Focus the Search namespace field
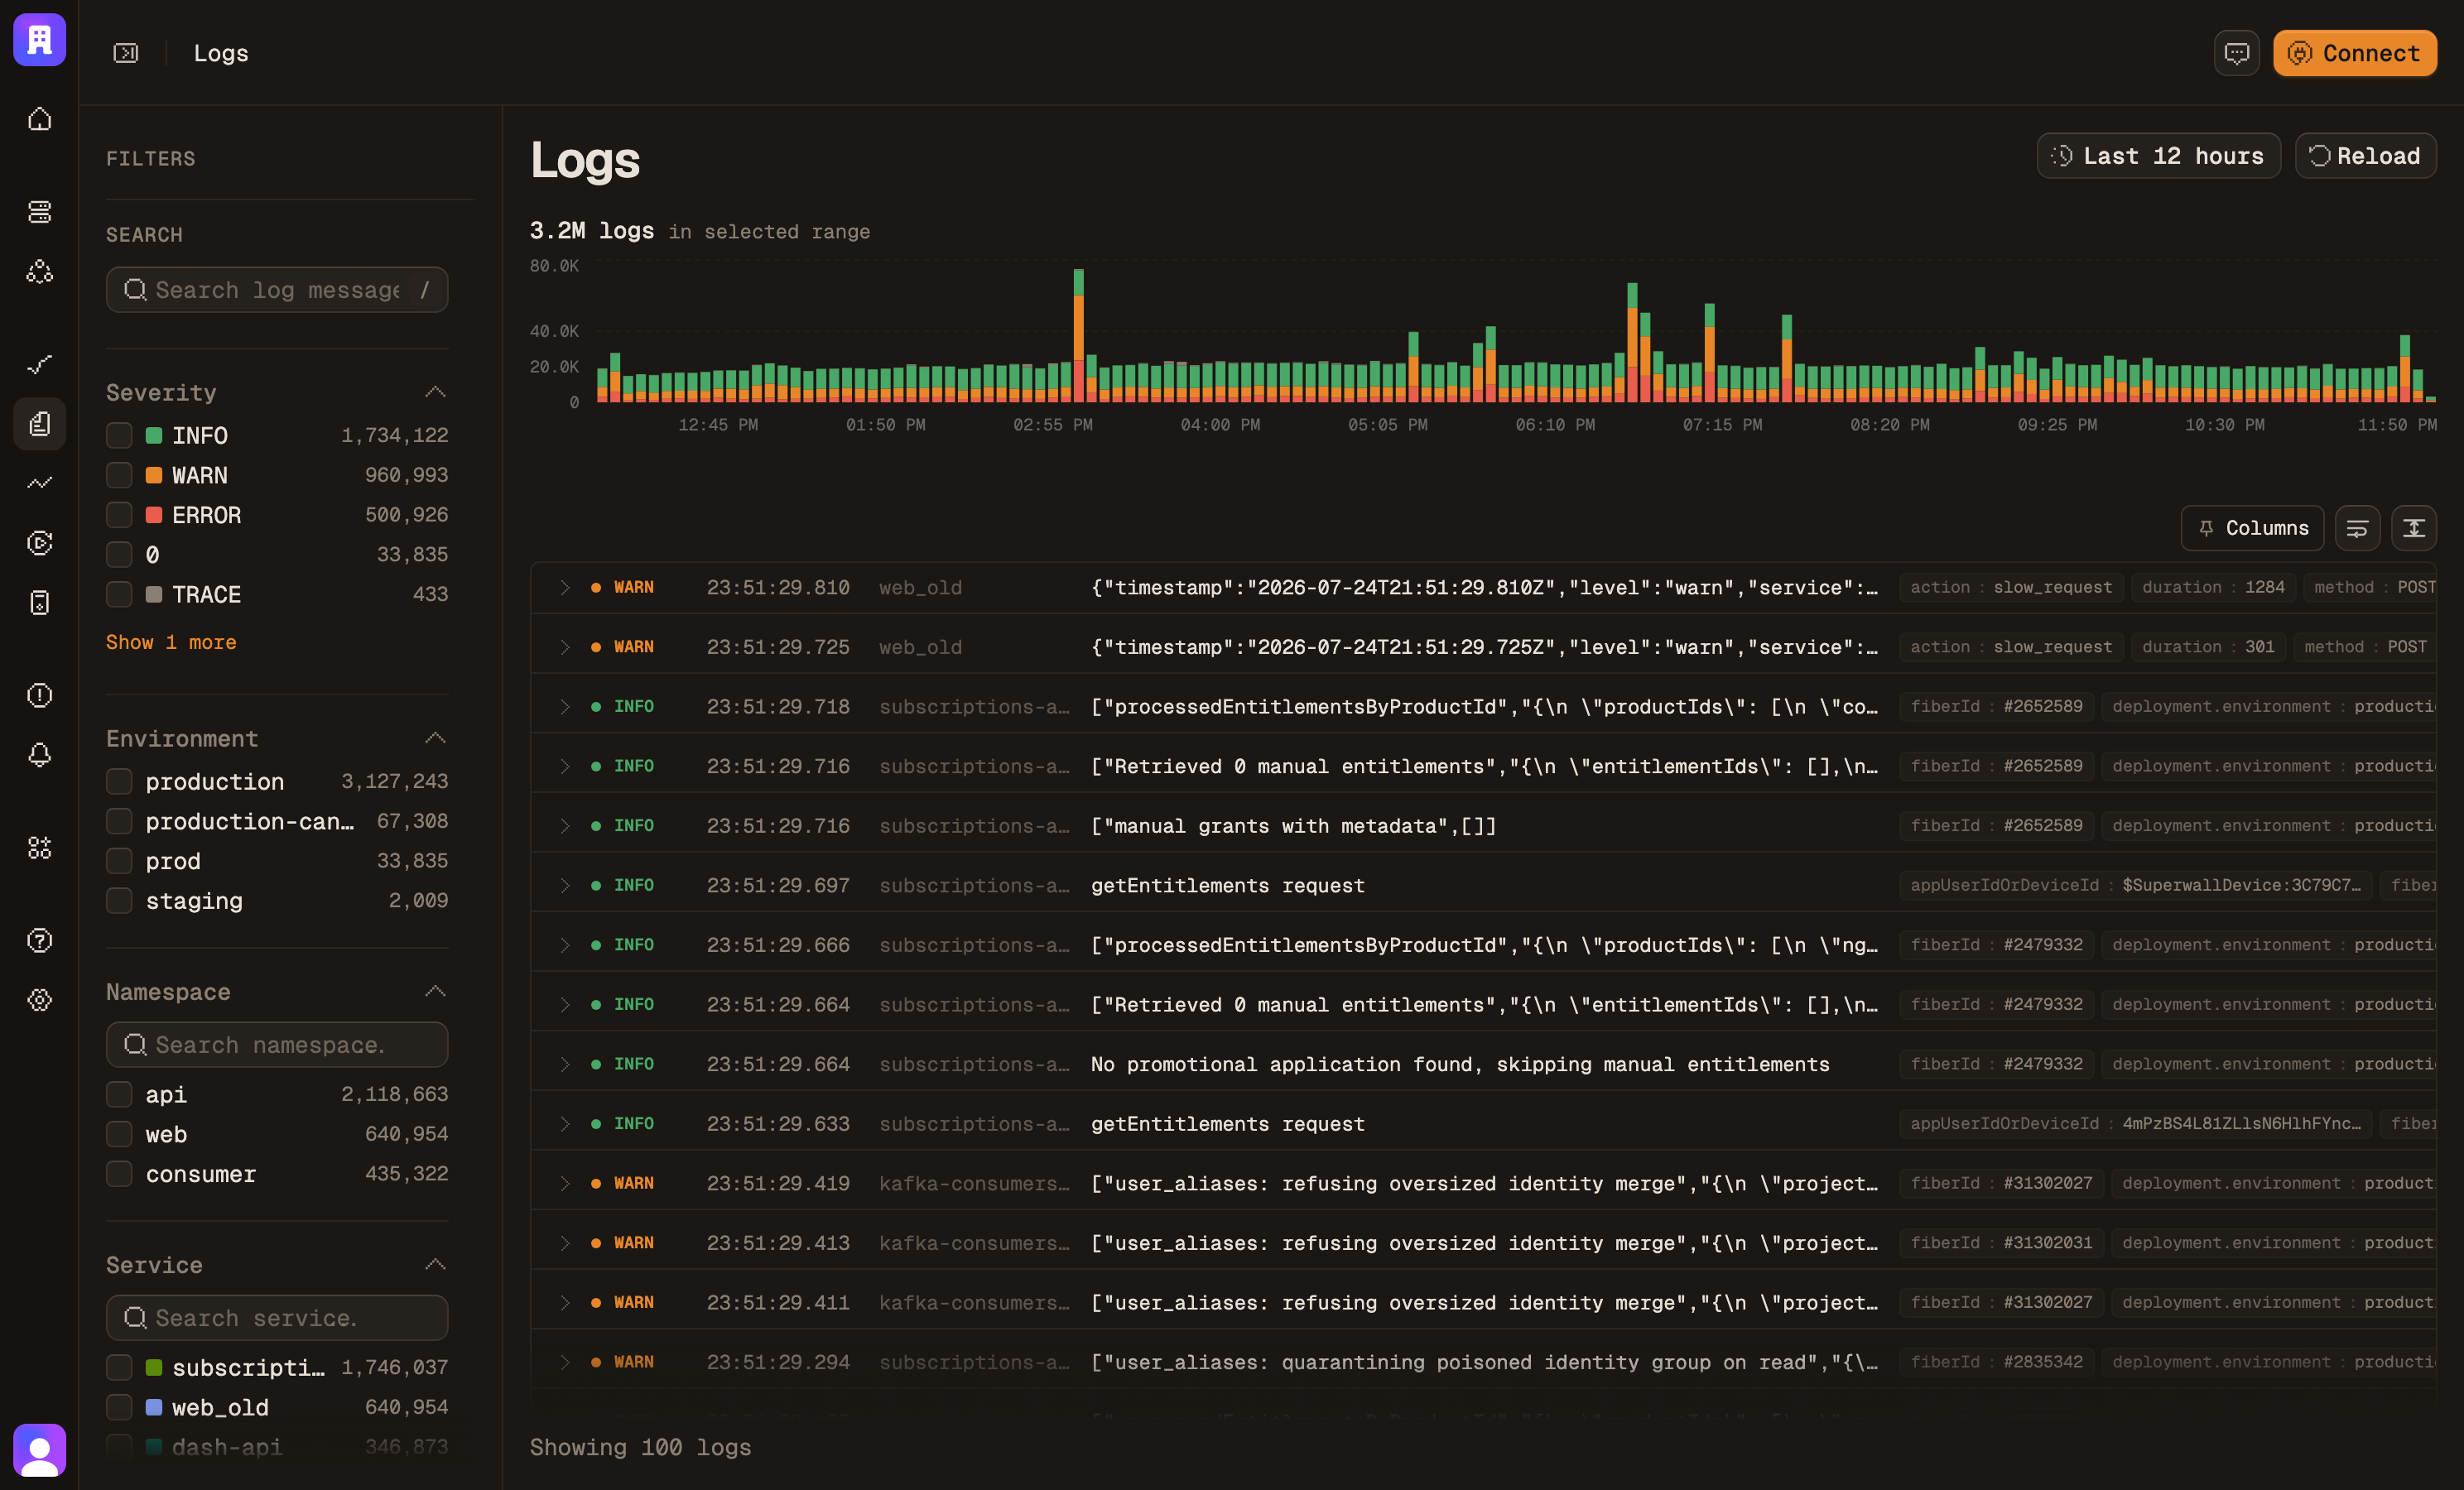Screen dimensions: 2464x1490 277,1045
